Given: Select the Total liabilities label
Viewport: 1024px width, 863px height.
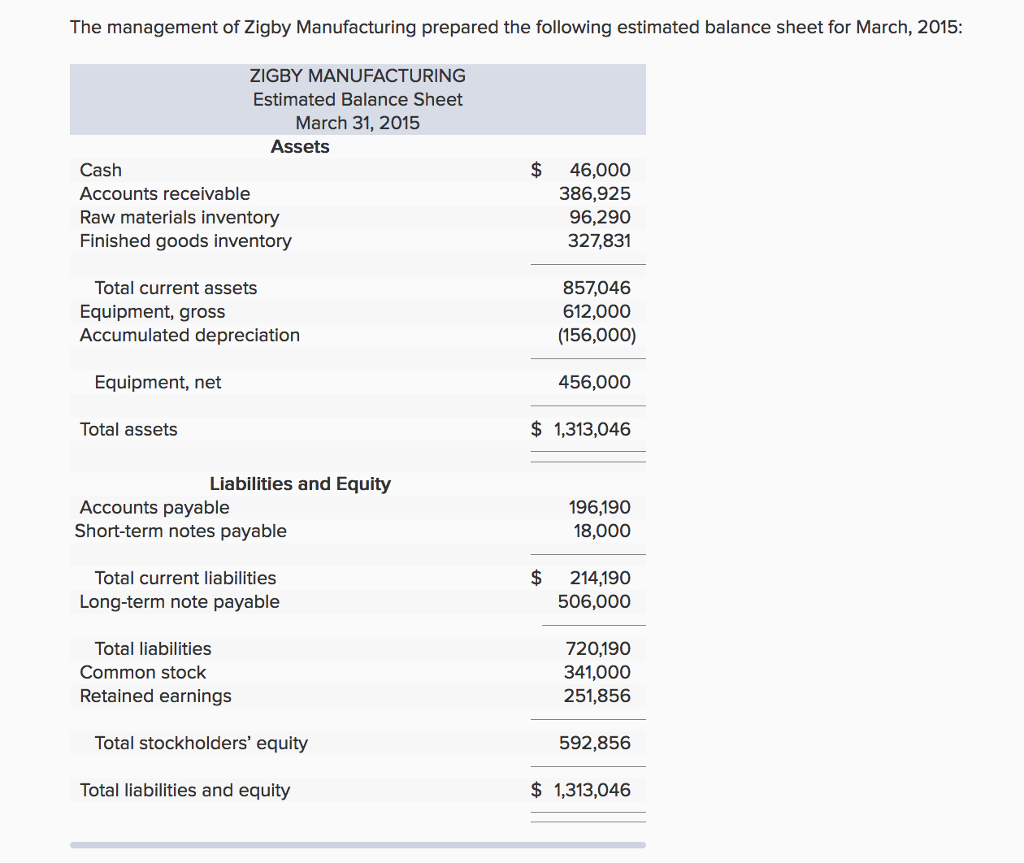Looking at the screenshot, I should [153, 649].
